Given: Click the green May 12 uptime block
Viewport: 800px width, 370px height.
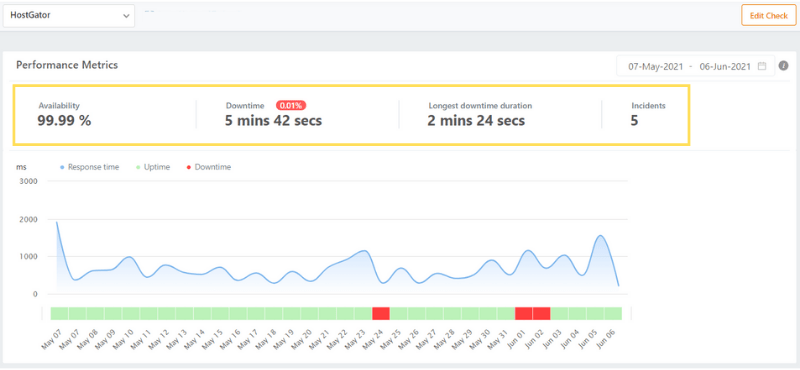Looking at the screenshot, I should point(167,313).
